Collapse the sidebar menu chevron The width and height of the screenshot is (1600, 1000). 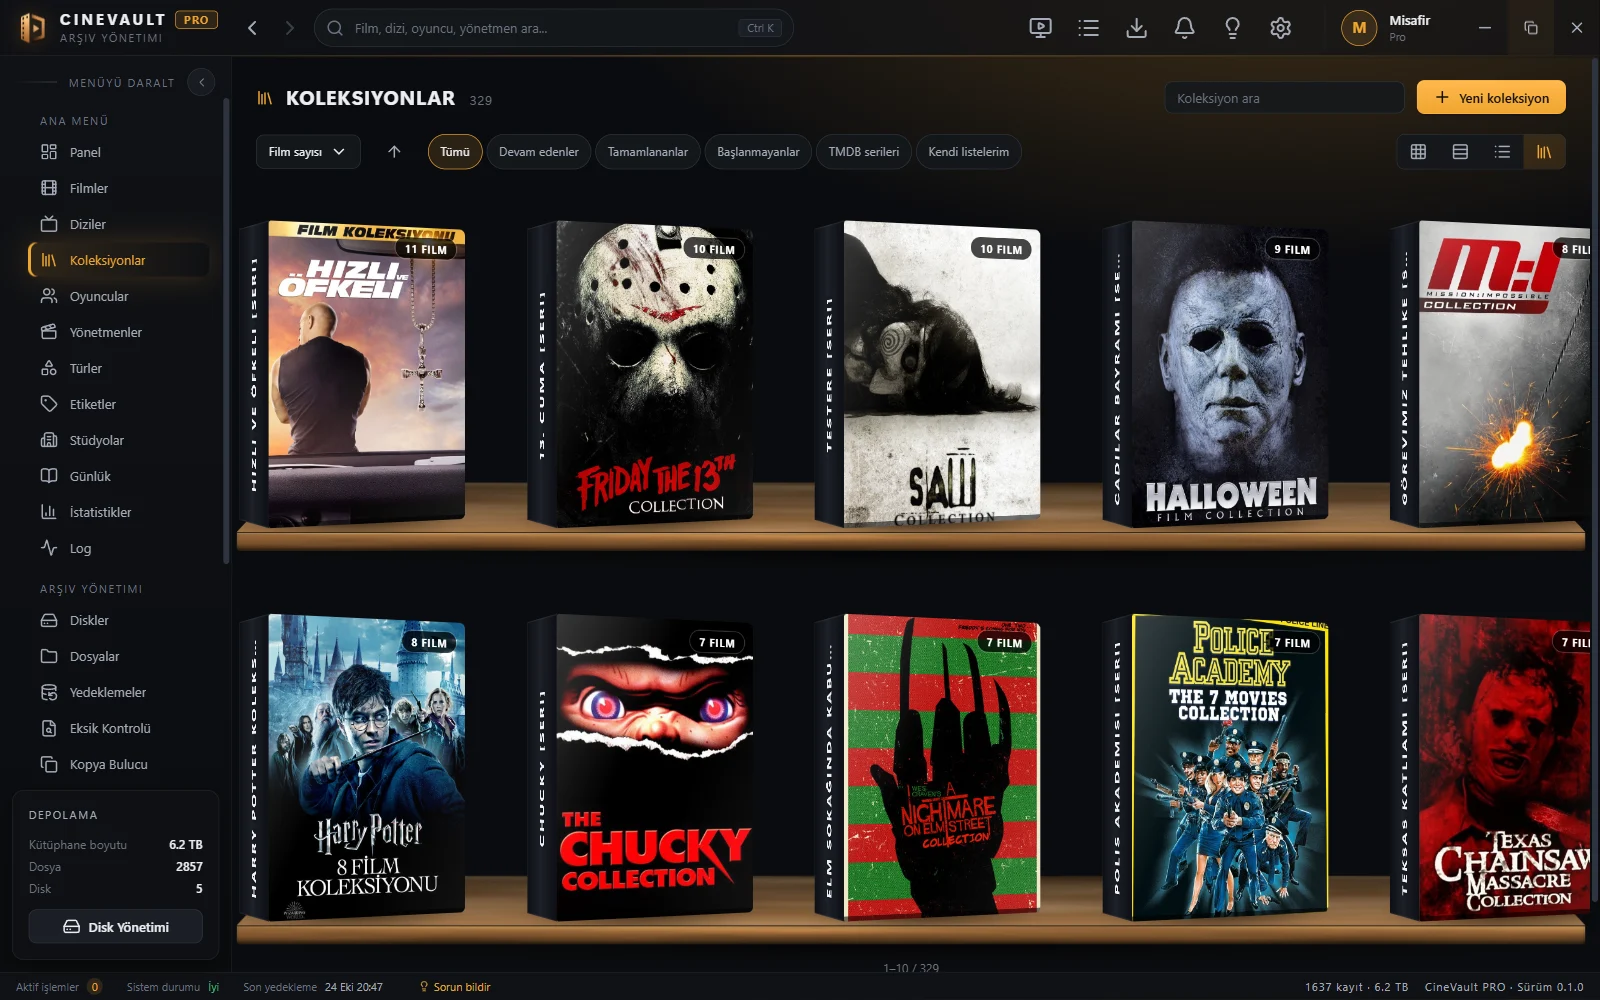click(202, 83)
